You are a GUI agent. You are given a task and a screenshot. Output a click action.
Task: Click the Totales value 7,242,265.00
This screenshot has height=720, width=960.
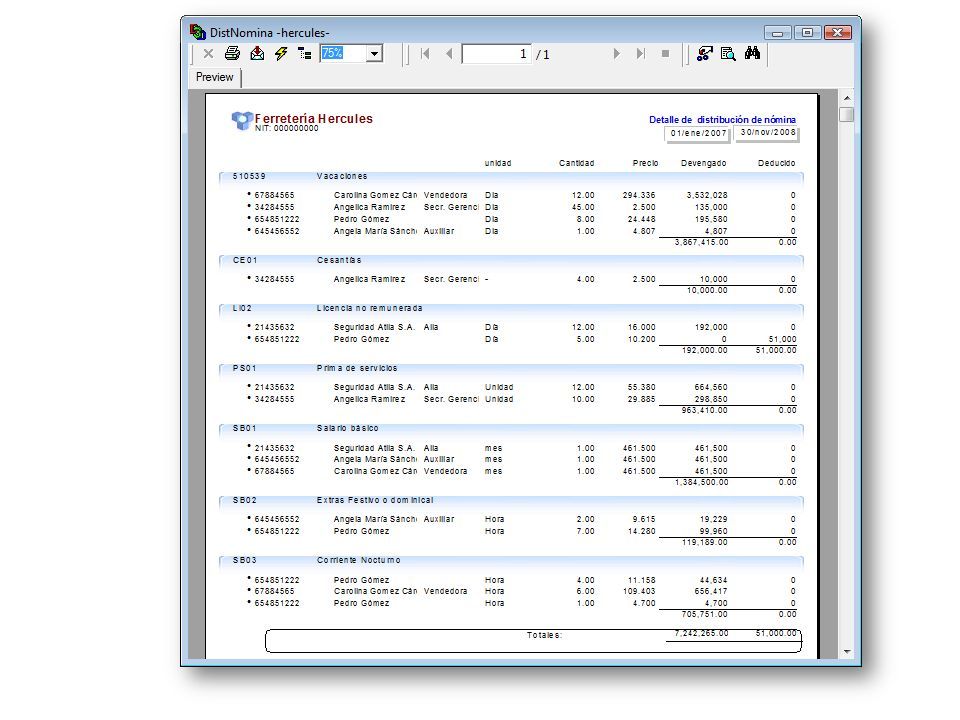point(702,634)
